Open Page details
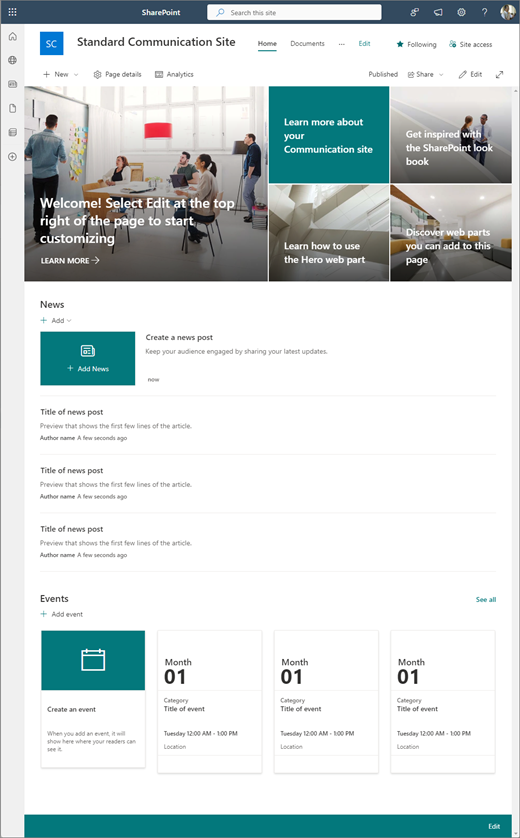Screen dimensions: 520x838 (117, 74)
